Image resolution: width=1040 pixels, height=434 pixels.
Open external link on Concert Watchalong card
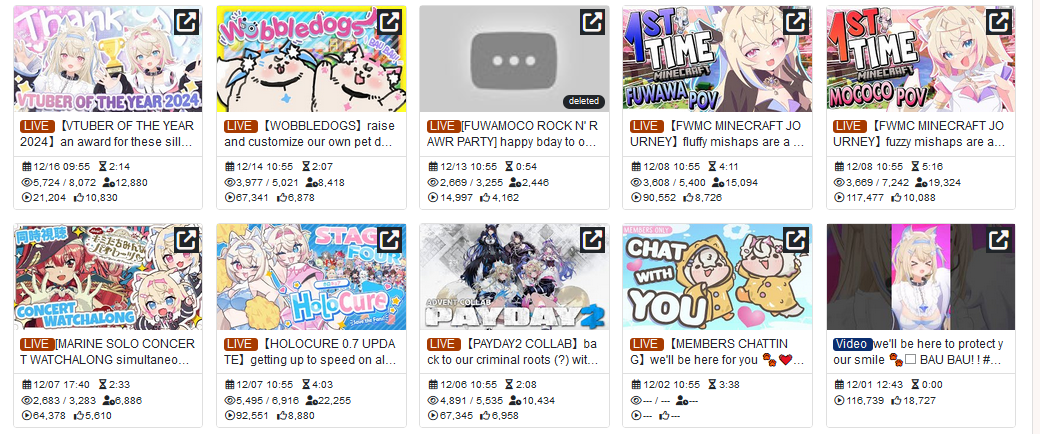tap(186, 240)
